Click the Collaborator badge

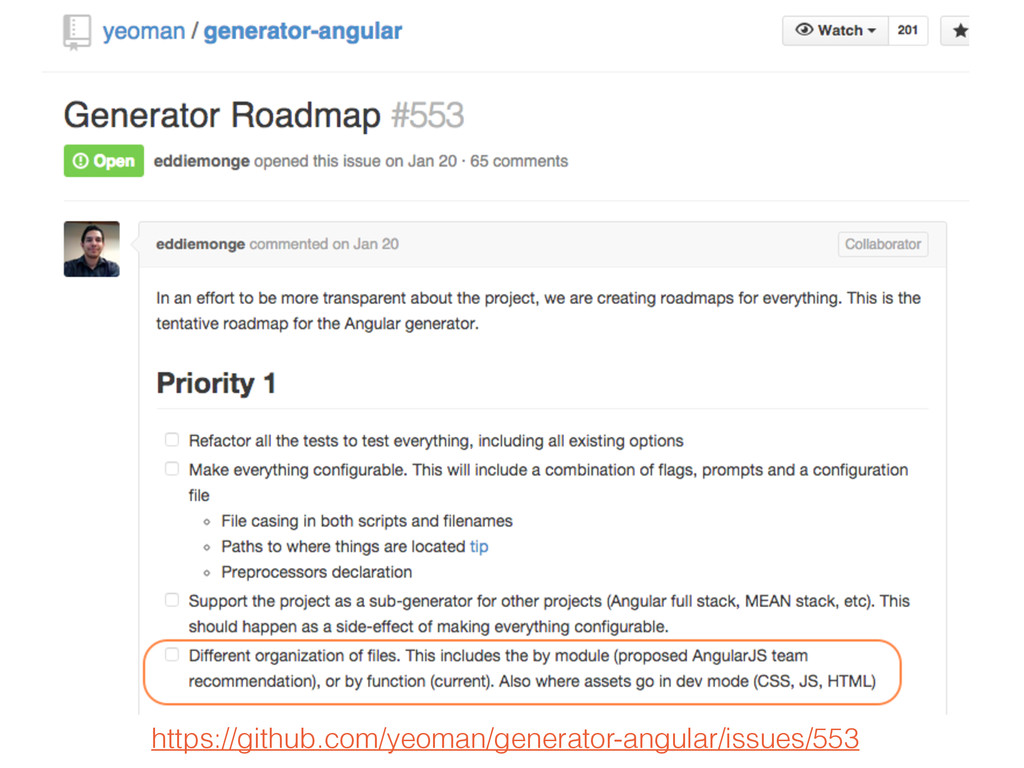883,244
